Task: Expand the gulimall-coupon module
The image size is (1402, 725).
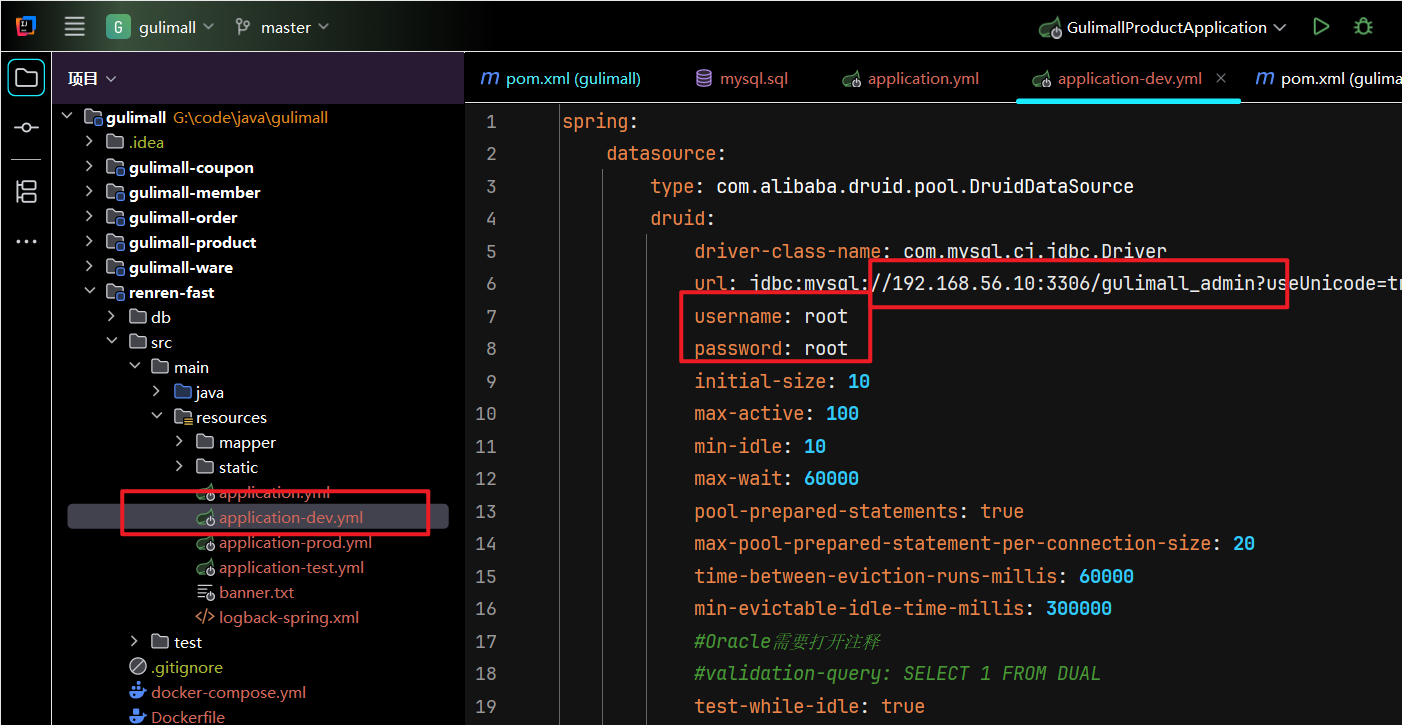Action: click(x=89, y=167)
